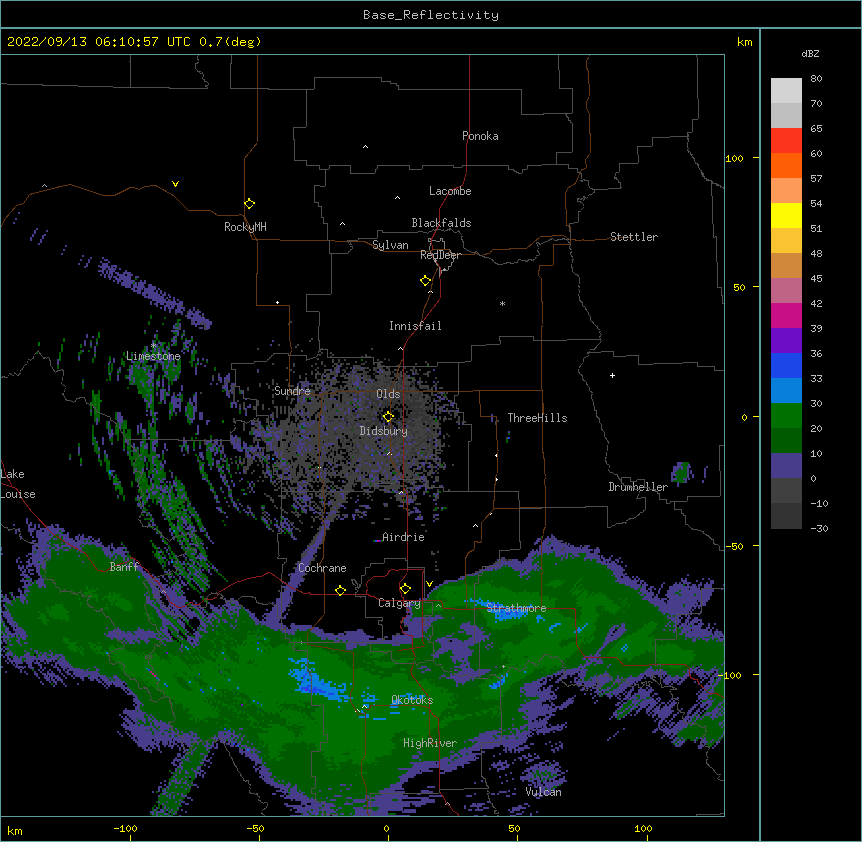Pick the bright green 30 dBZ legend swatch
Viewport: 862px width, 842px height.
tap(786, 416)
